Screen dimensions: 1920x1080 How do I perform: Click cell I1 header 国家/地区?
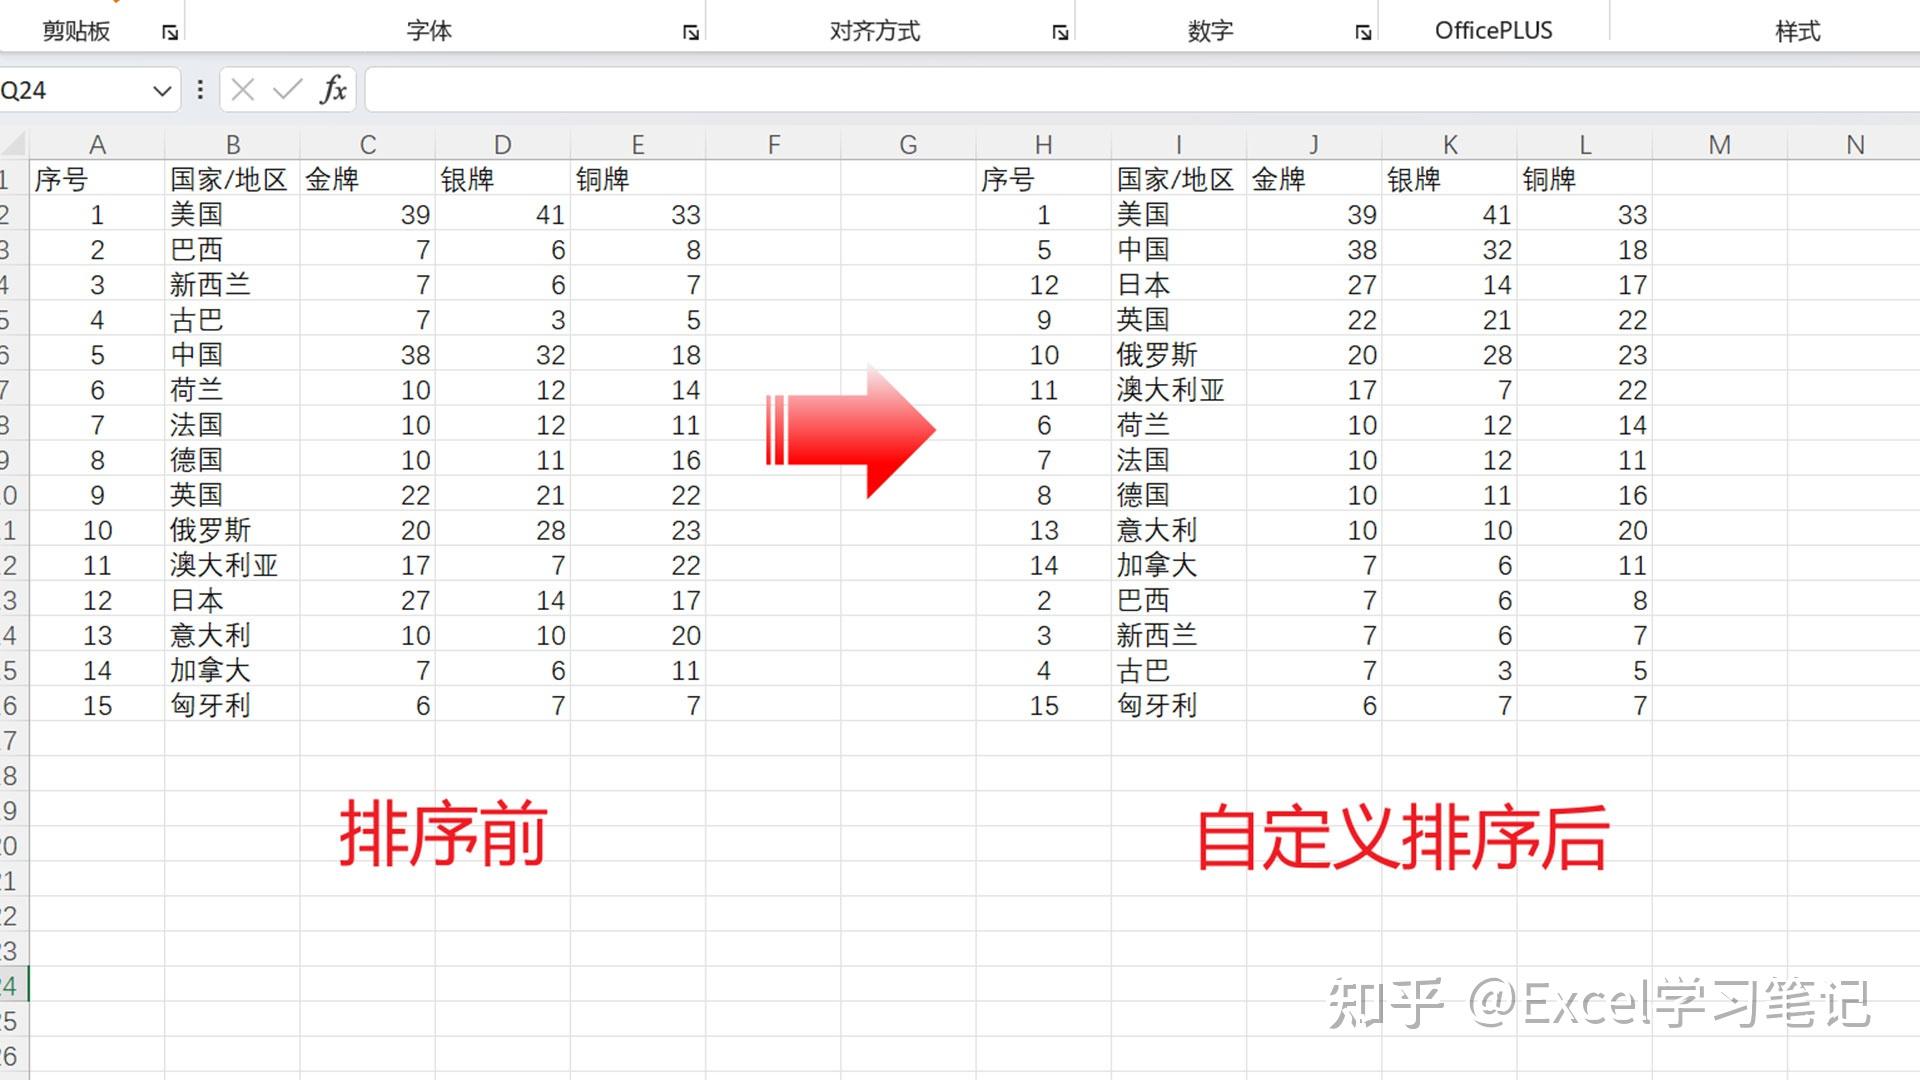click(x=1178, y=179)
